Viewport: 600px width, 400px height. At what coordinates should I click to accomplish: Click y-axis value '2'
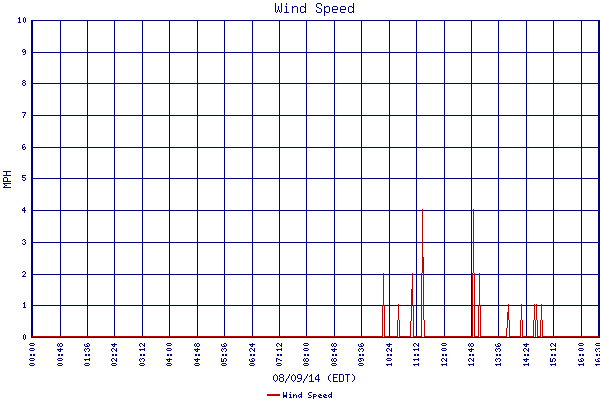pos(24,274)
